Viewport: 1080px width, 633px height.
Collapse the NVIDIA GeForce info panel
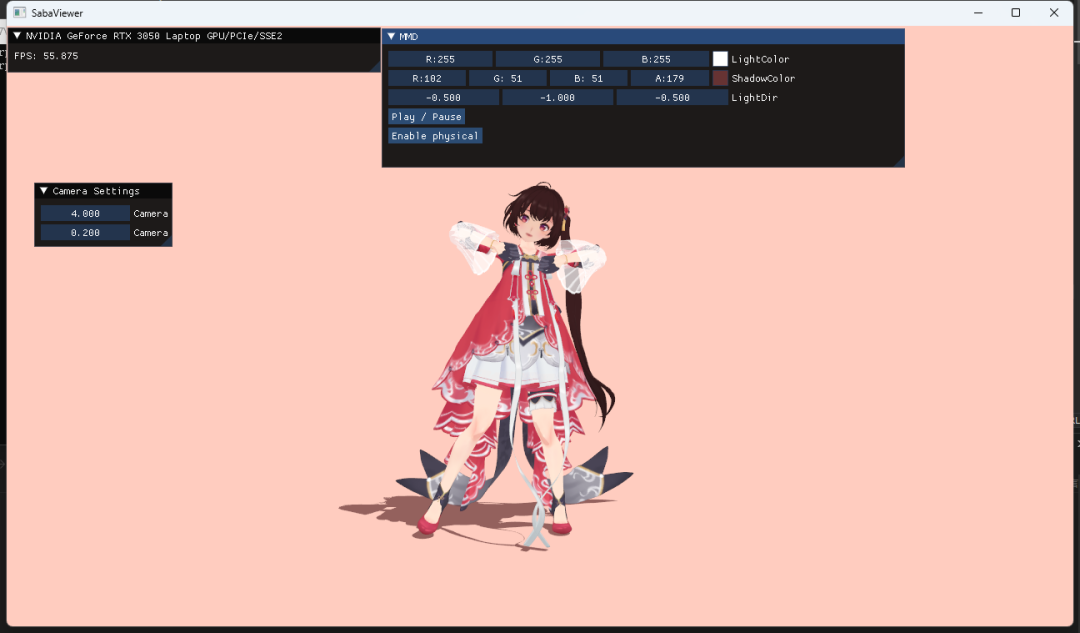click(x=15, y=35)
